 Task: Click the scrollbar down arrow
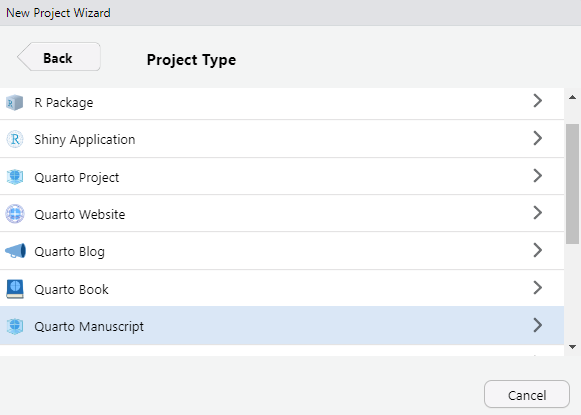572,347
